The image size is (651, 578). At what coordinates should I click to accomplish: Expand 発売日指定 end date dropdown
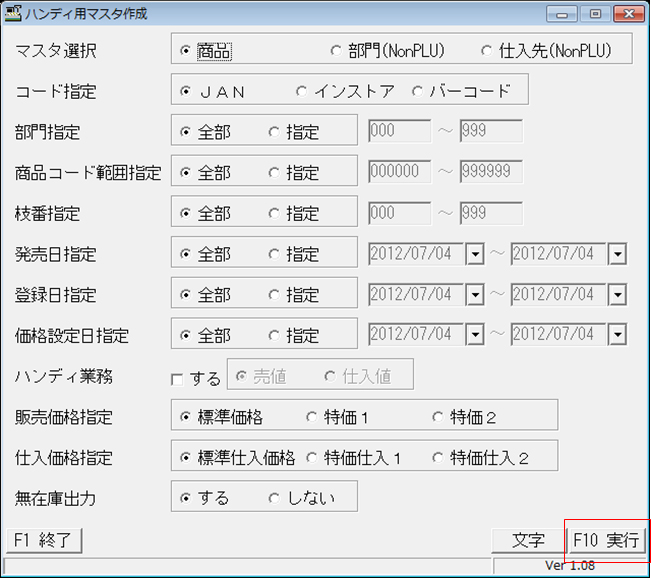[x=618, y=254]
